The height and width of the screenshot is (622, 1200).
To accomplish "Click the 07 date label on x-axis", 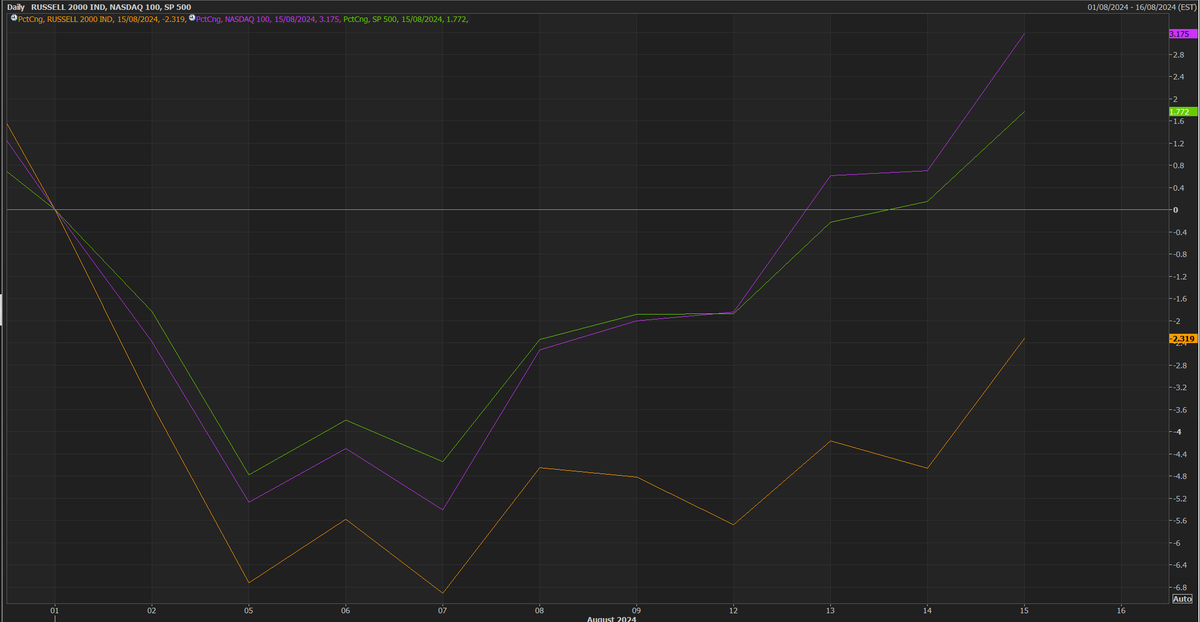I will coord(442,609).
